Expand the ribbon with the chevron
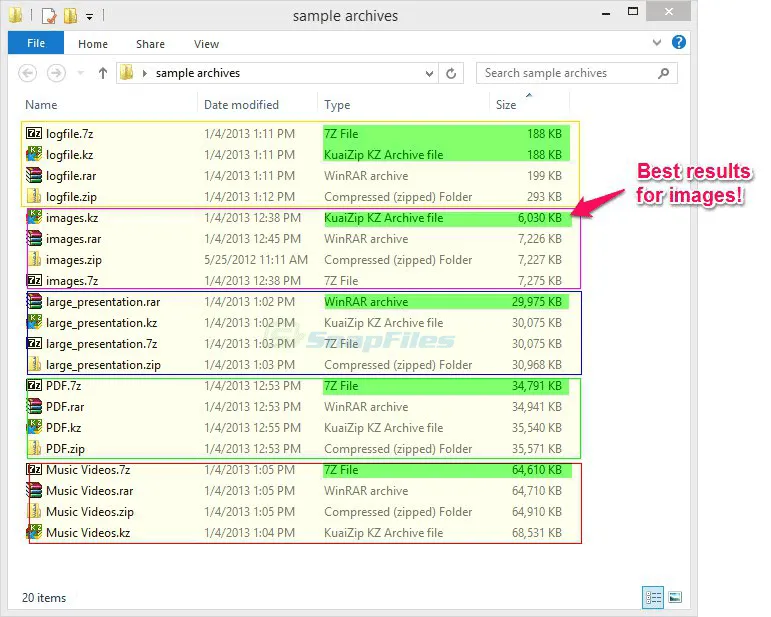Viewport: 771px width, 617px height. pyautogui.click(x=657, y=43)
